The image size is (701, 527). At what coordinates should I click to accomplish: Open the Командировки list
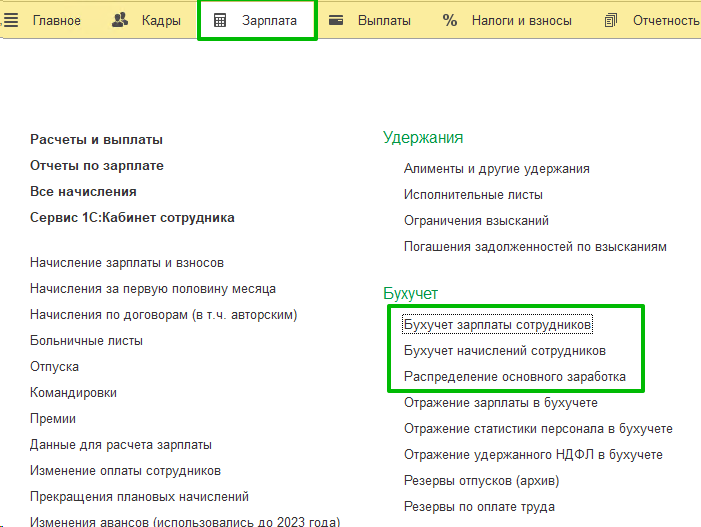[x=73, y=392]
